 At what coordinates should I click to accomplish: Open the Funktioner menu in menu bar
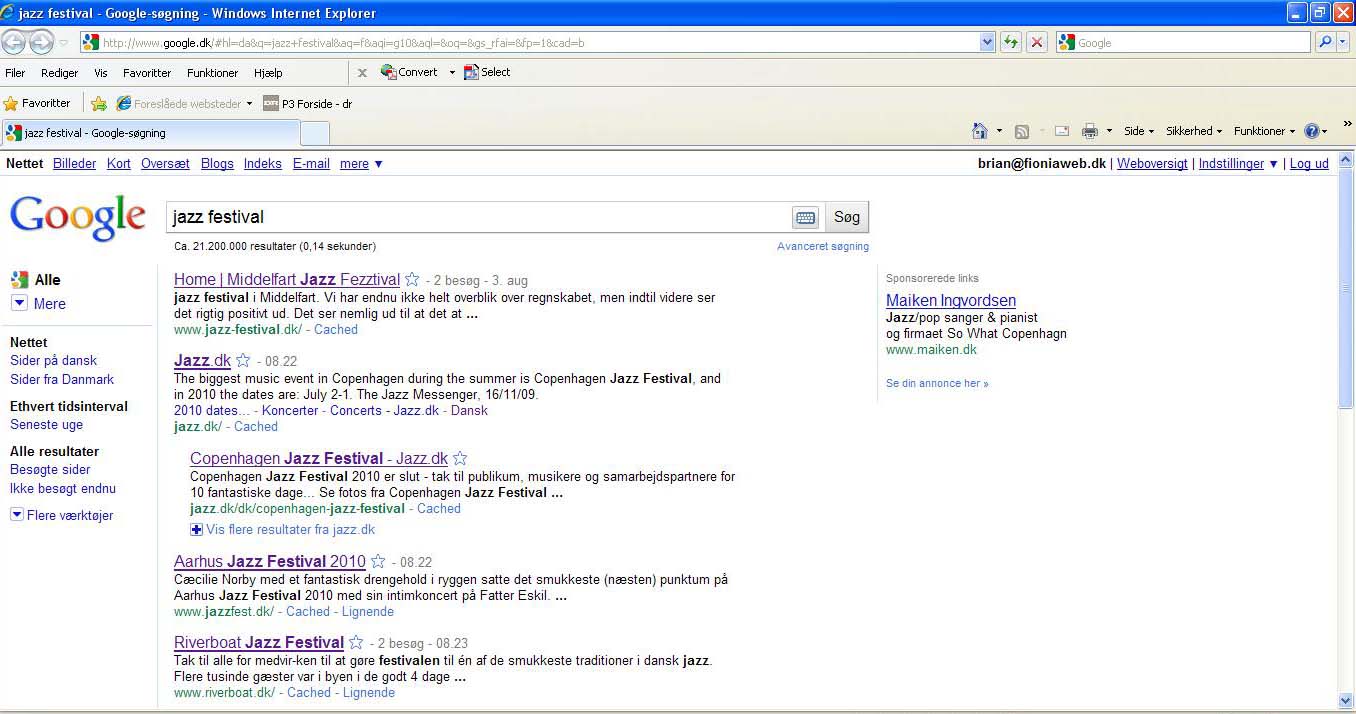click(x=212, y=73)
